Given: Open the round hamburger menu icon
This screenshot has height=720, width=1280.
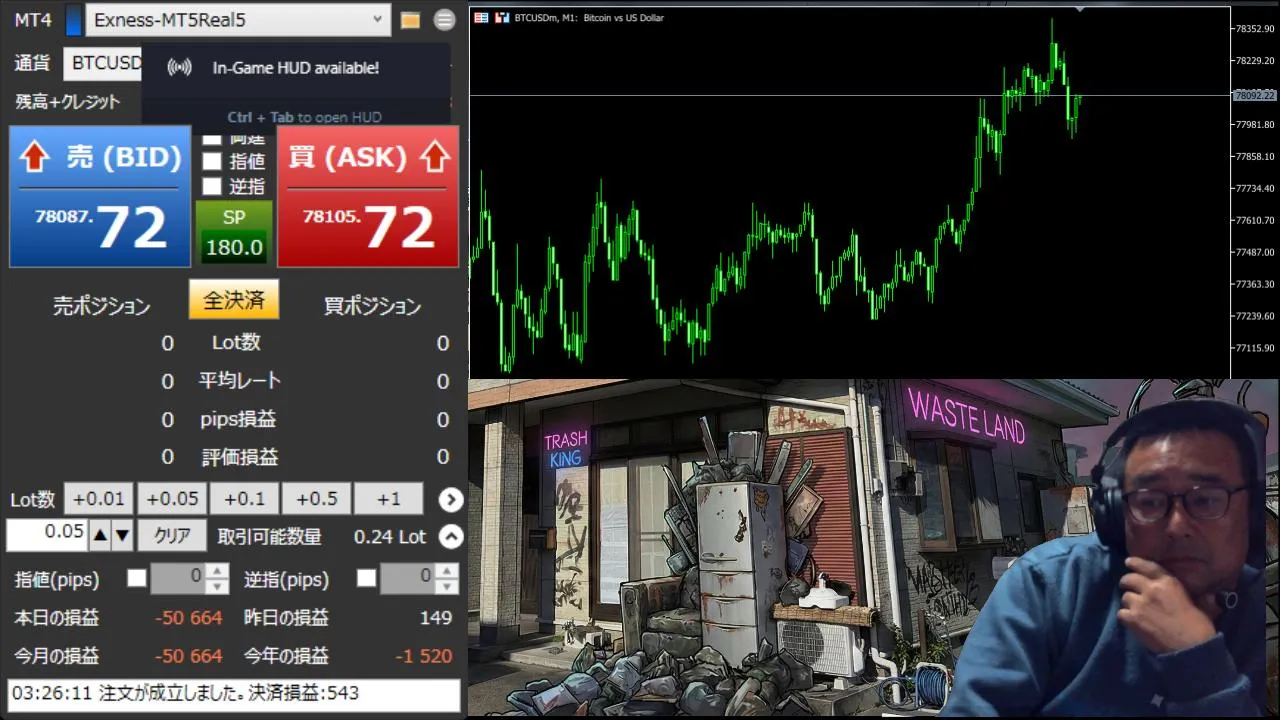Looking at the screenshot, I should [445, 20].
